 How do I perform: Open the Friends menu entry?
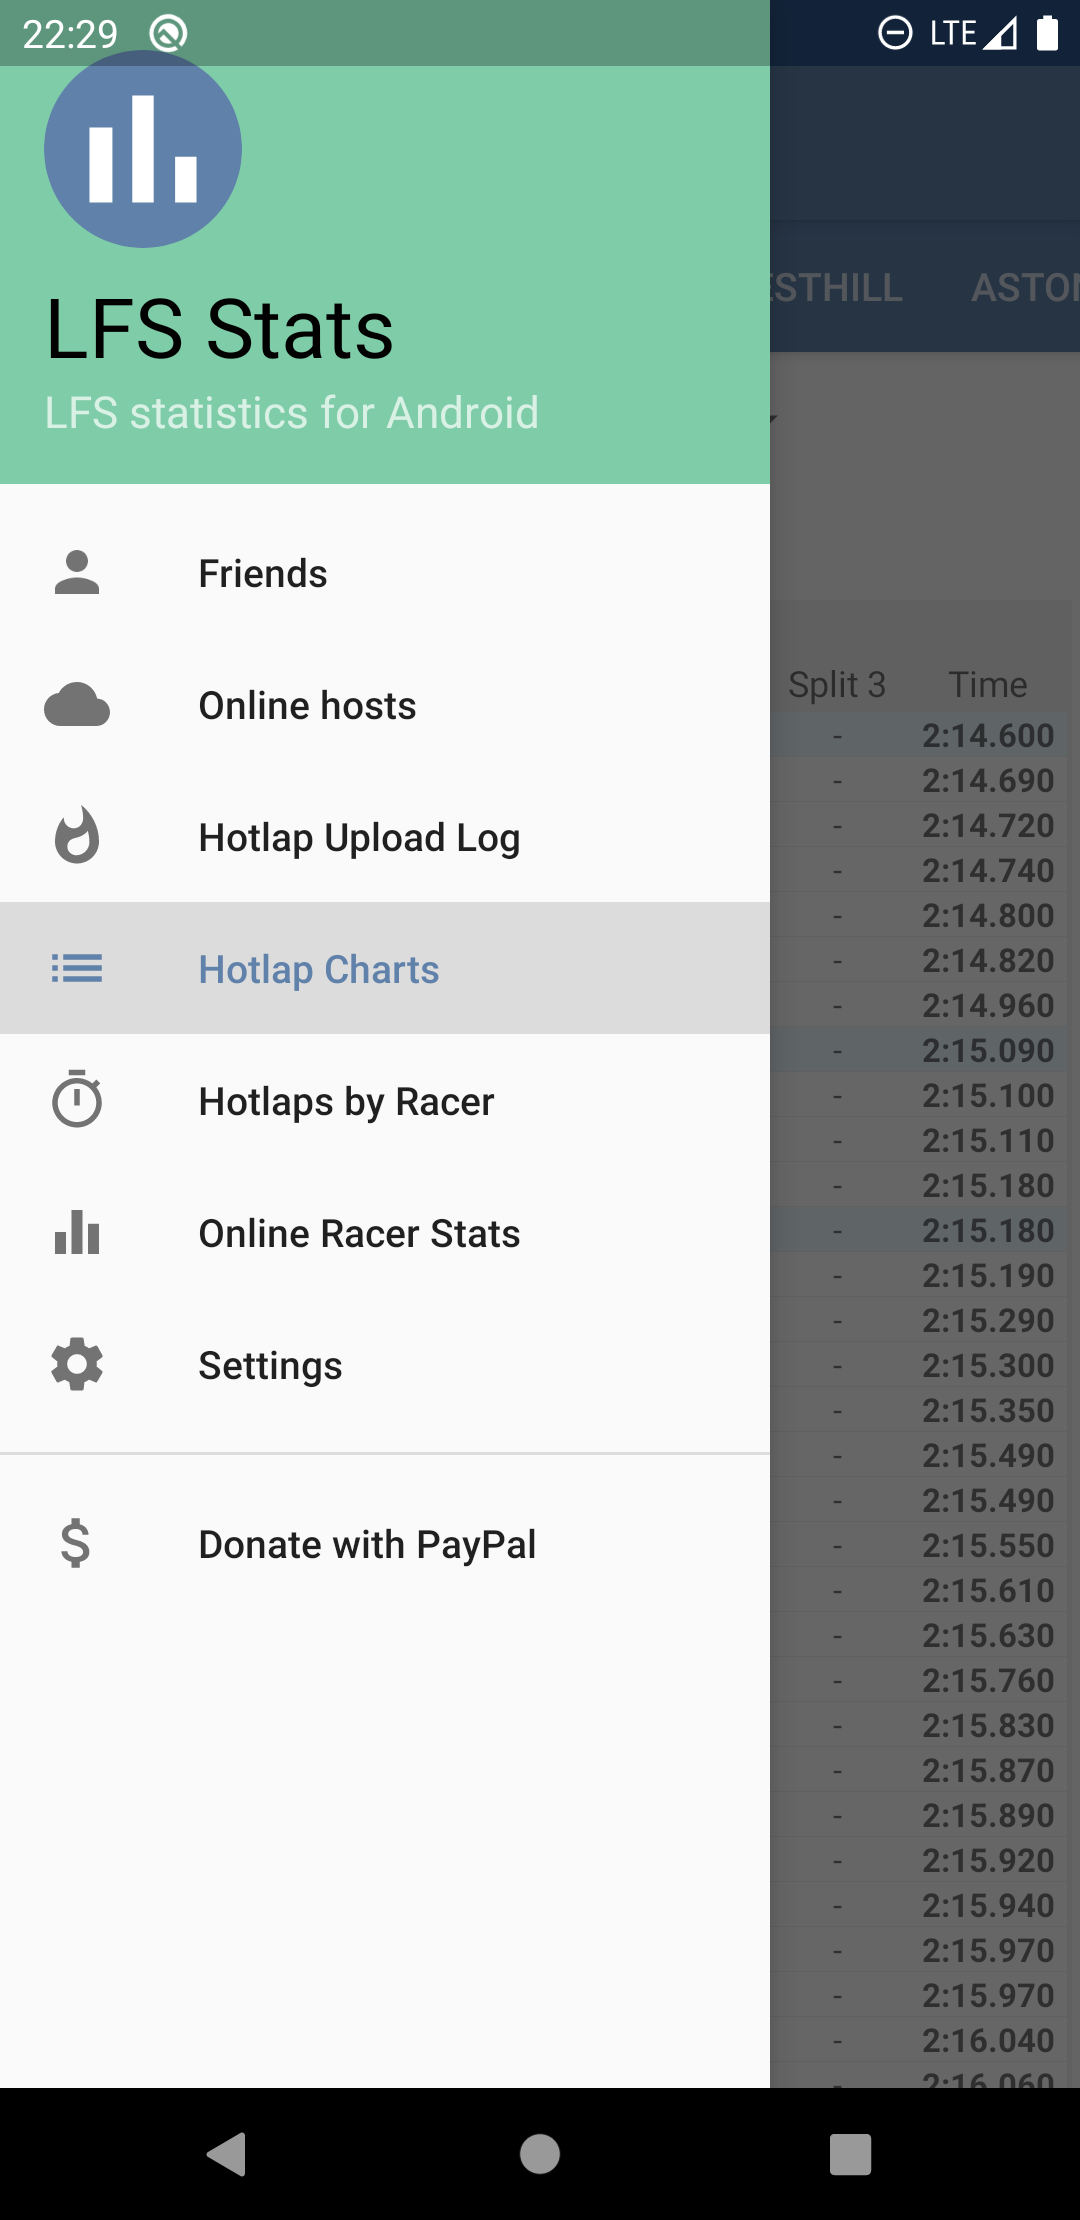point(263,574)
